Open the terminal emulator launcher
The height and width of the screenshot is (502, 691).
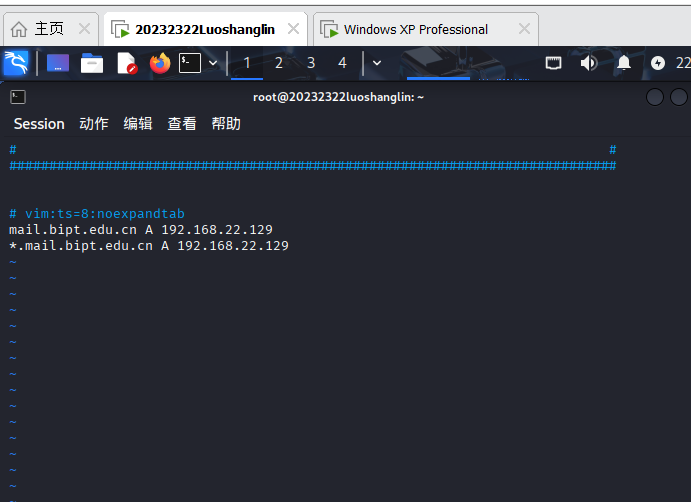click(190, 63)
